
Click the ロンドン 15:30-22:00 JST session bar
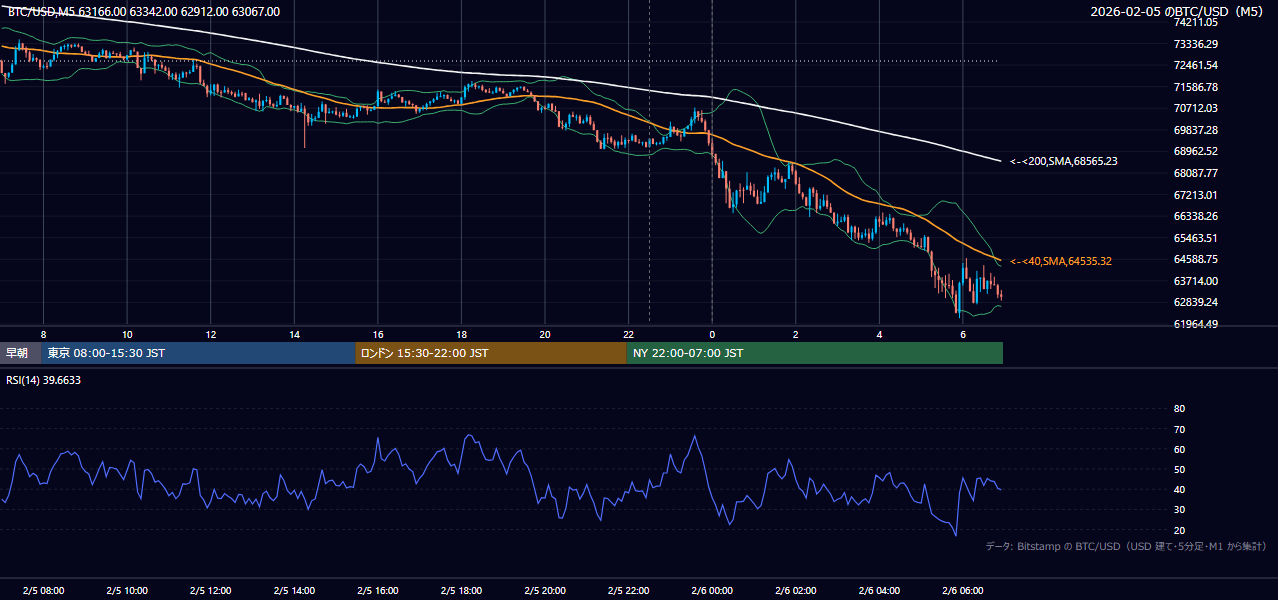pos(491,353)
